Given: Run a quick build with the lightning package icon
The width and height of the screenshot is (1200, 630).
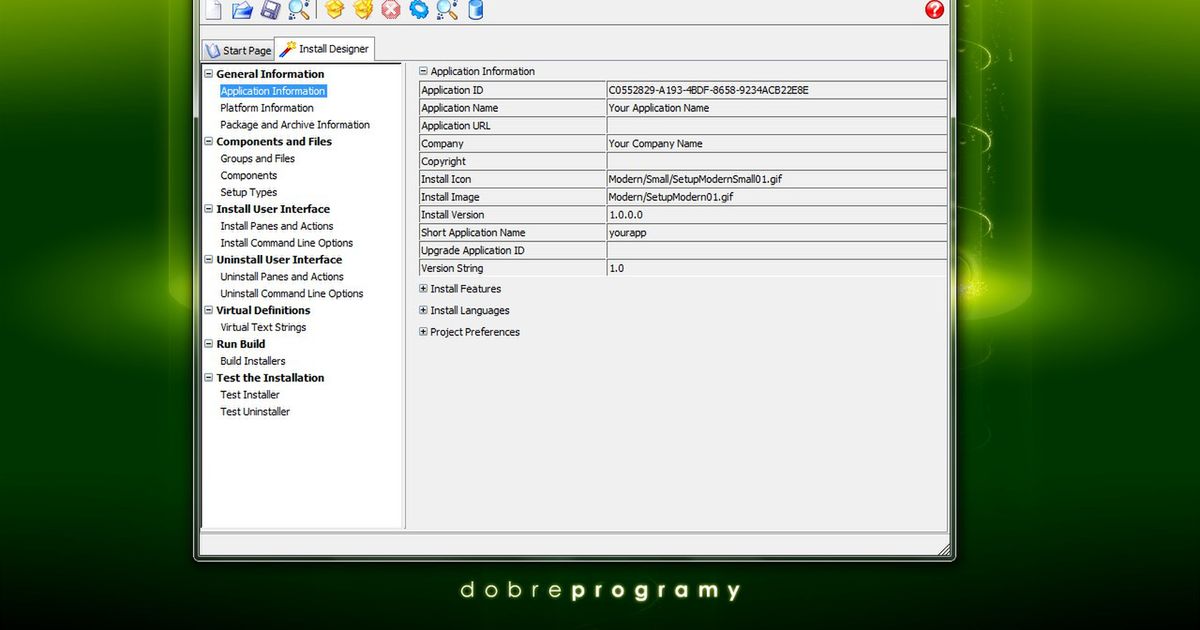Looking at the screenshot, I should [x=361, y=10].
